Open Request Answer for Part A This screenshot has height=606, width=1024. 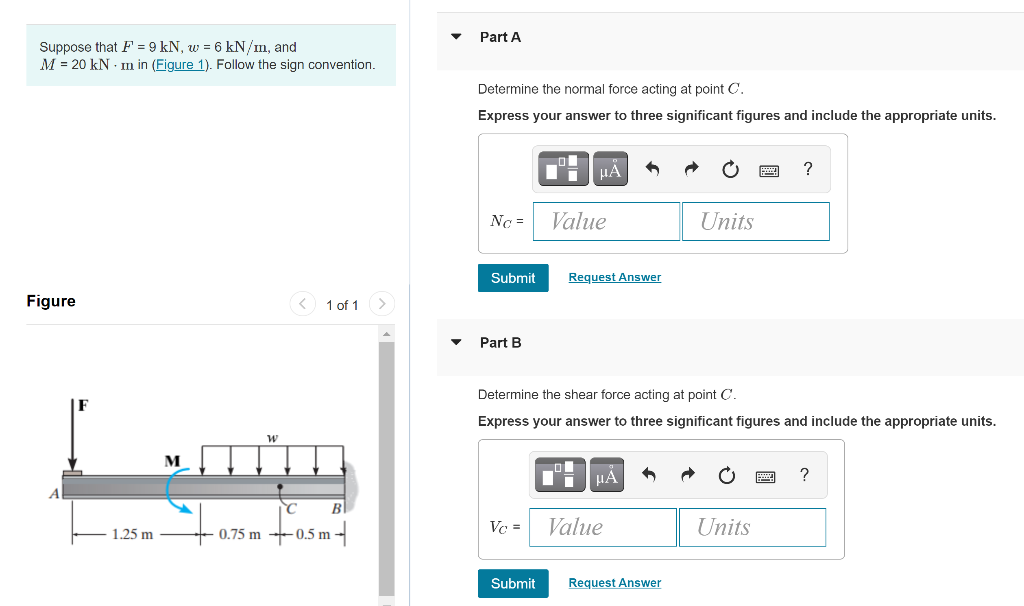(x=614, y=277)
